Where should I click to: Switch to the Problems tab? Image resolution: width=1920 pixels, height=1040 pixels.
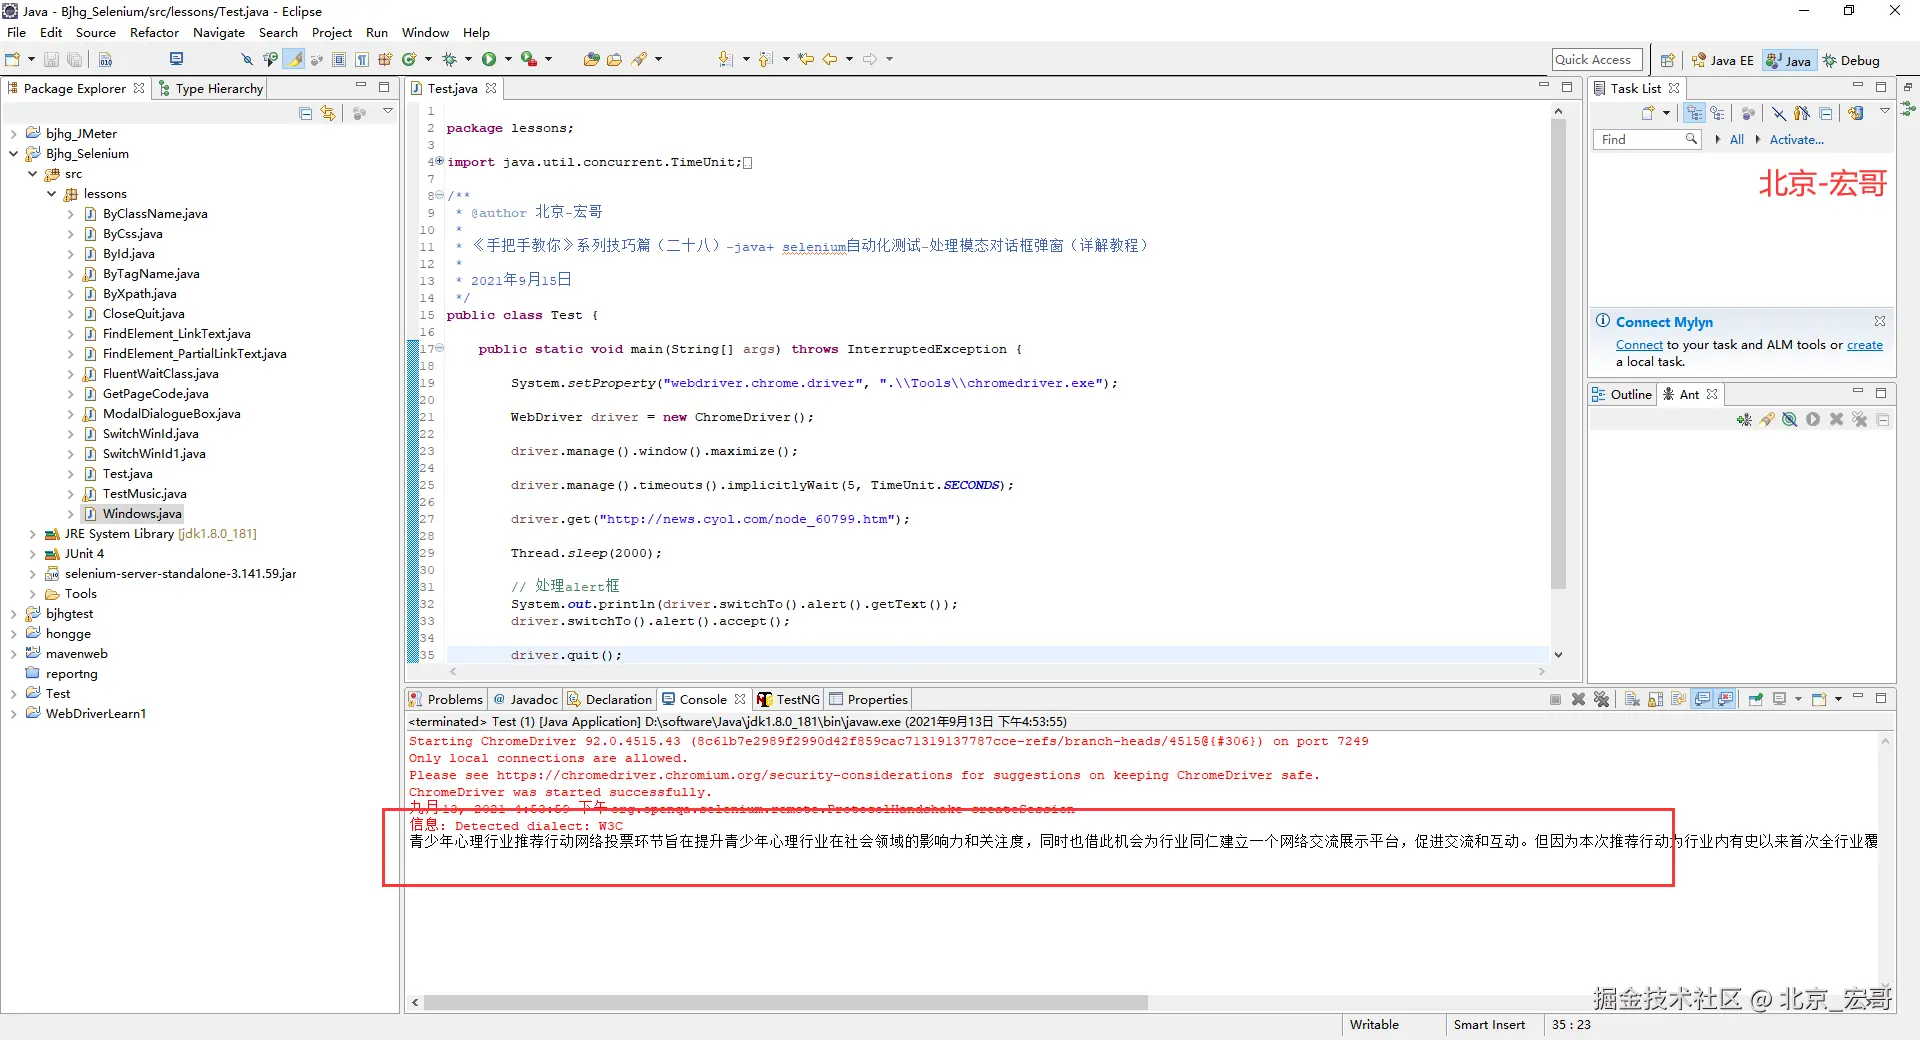coord(446,699)
